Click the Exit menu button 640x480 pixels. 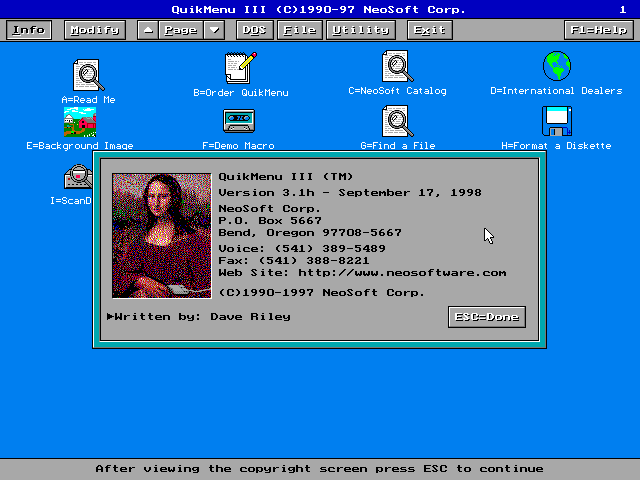(x=430, y=30)
